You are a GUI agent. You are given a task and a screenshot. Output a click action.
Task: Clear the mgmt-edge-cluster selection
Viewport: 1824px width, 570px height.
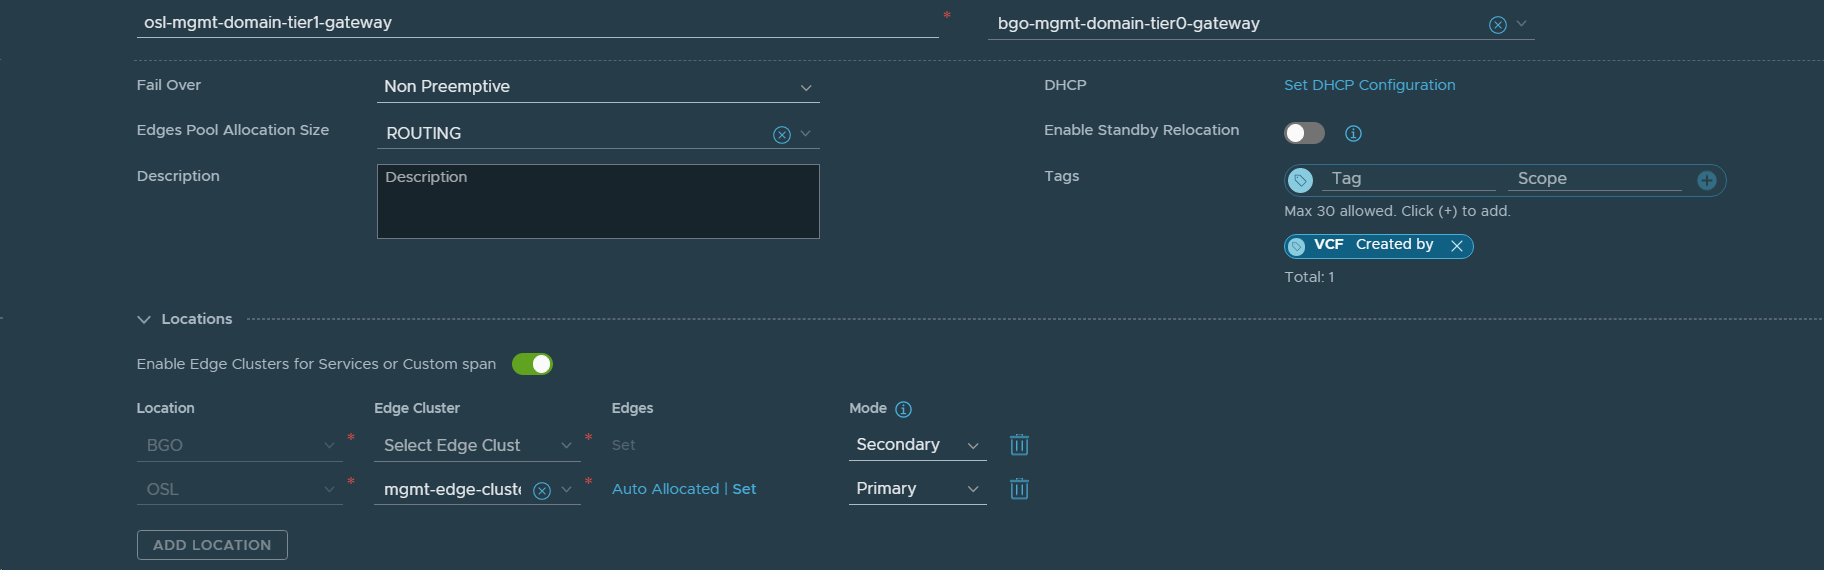(542, 490)
